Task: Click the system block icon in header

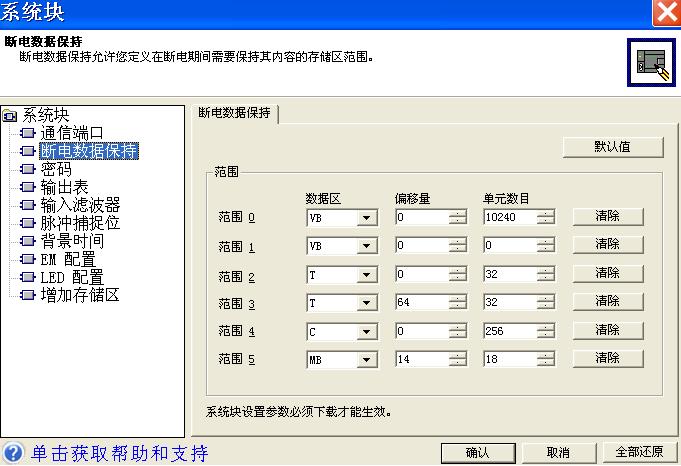Action: [x=644, y=59]
